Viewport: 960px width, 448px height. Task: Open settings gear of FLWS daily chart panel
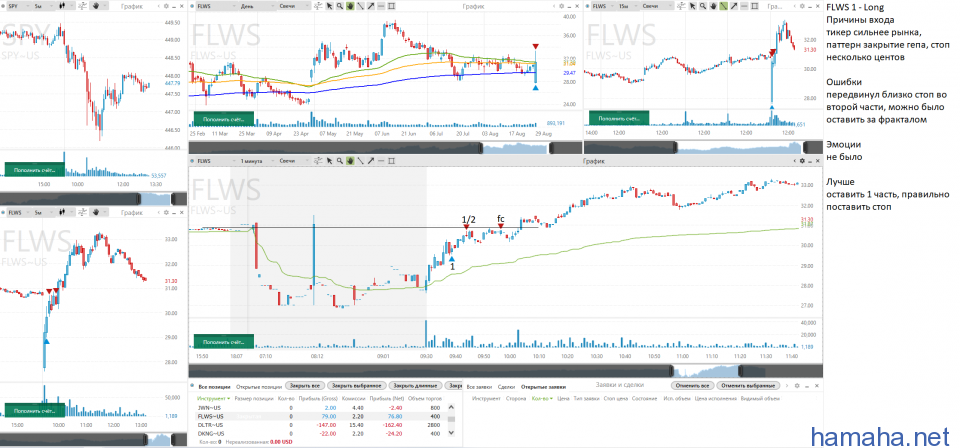(x=561, y=6)
